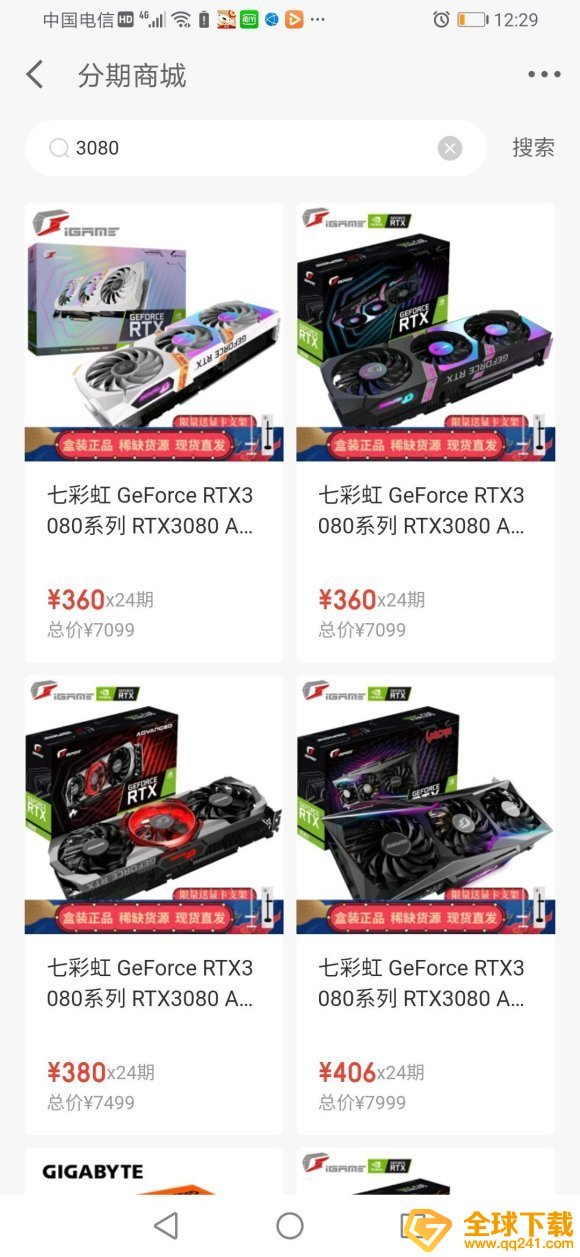Tap the alarm clock icon in the status bar
The image size is (580, 1257).
pyautogui.click(x=441, y=19)
